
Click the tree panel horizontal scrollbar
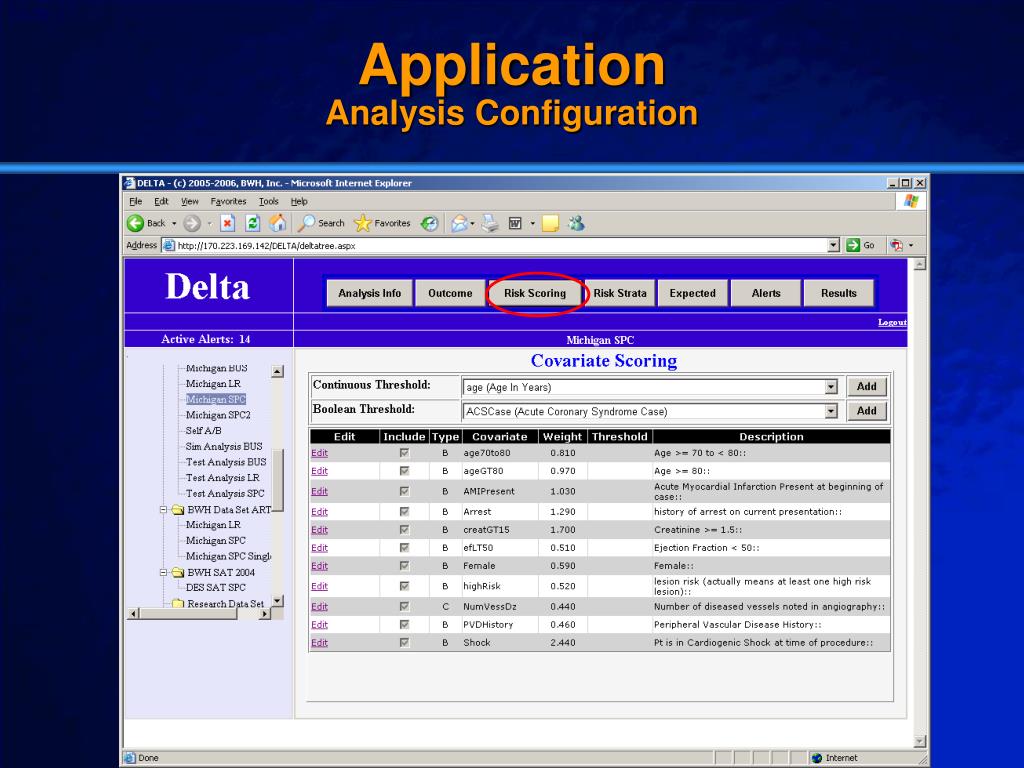click(x=199, y=614)
